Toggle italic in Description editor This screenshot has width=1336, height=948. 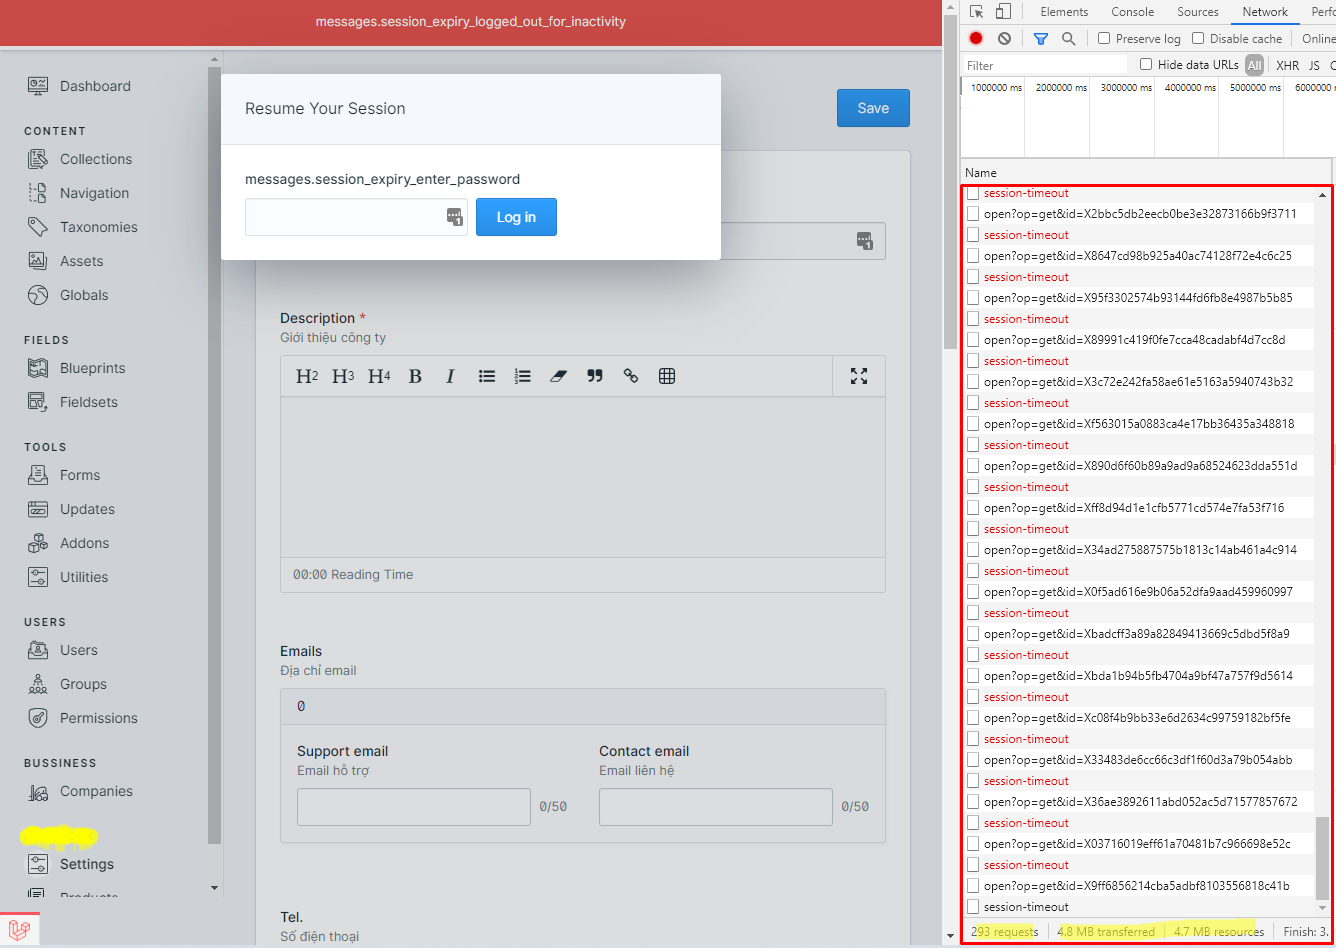pos(451,376)
